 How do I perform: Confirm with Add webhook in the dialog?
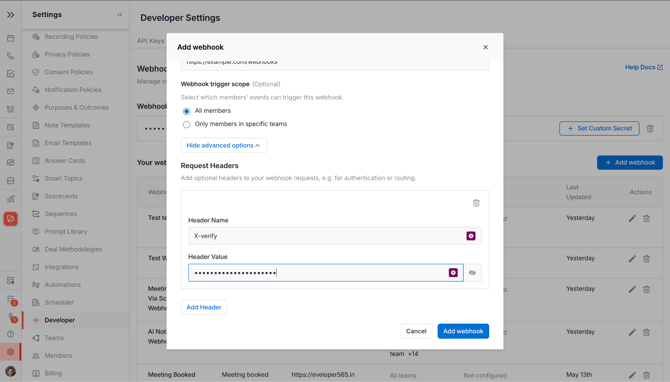coord(463,331)
